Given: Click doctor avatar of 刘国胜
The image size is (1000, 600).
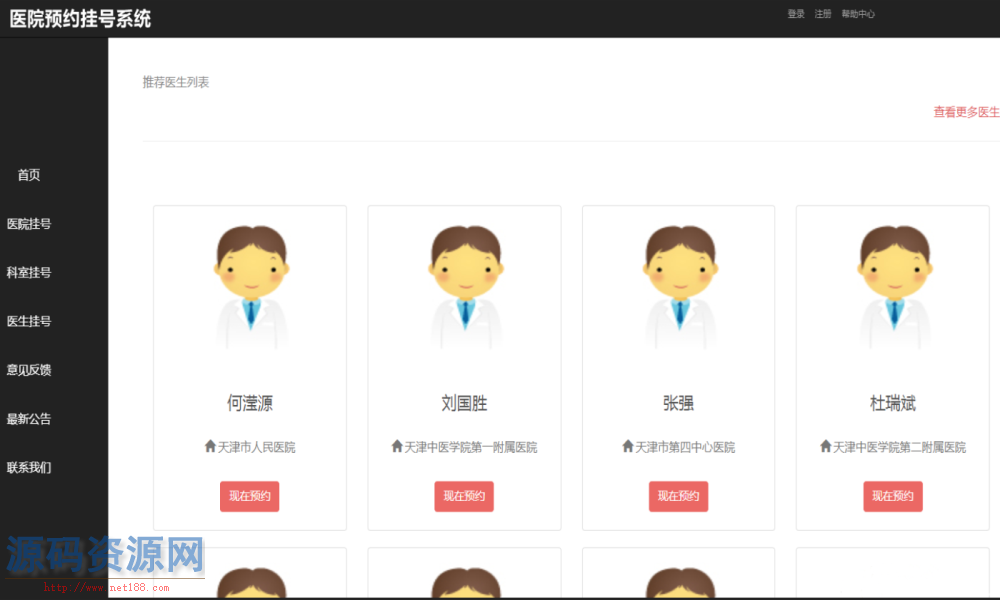Looking at the screenshot, I should pos(465,287).
